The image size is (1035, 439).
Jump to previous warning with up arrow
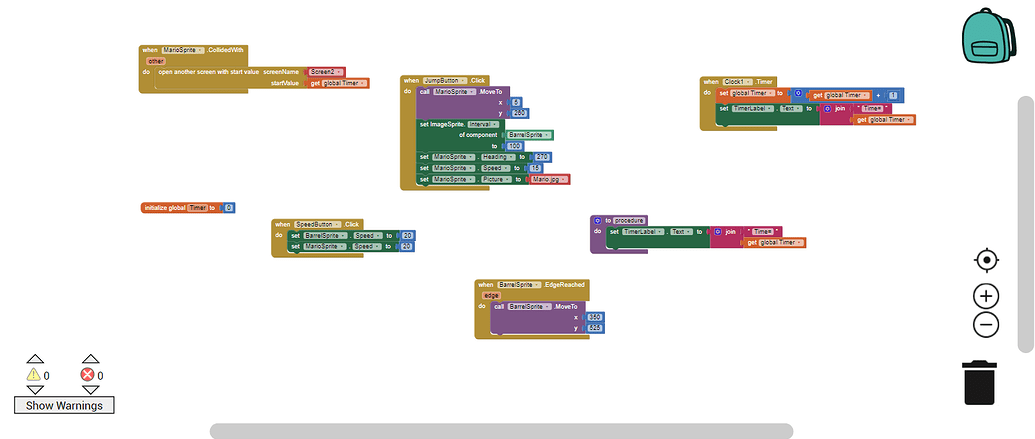(x=35, y=358)
